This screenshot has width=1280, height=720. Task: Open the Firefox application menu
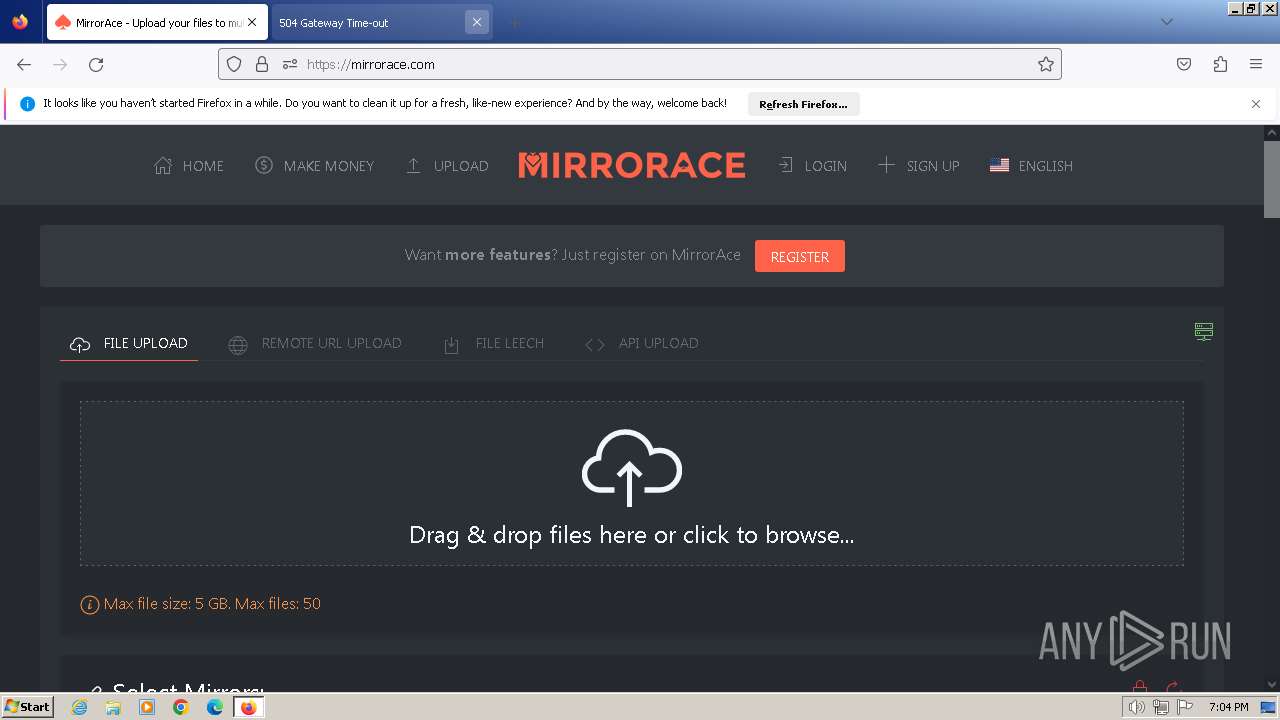click(1256, 64)
